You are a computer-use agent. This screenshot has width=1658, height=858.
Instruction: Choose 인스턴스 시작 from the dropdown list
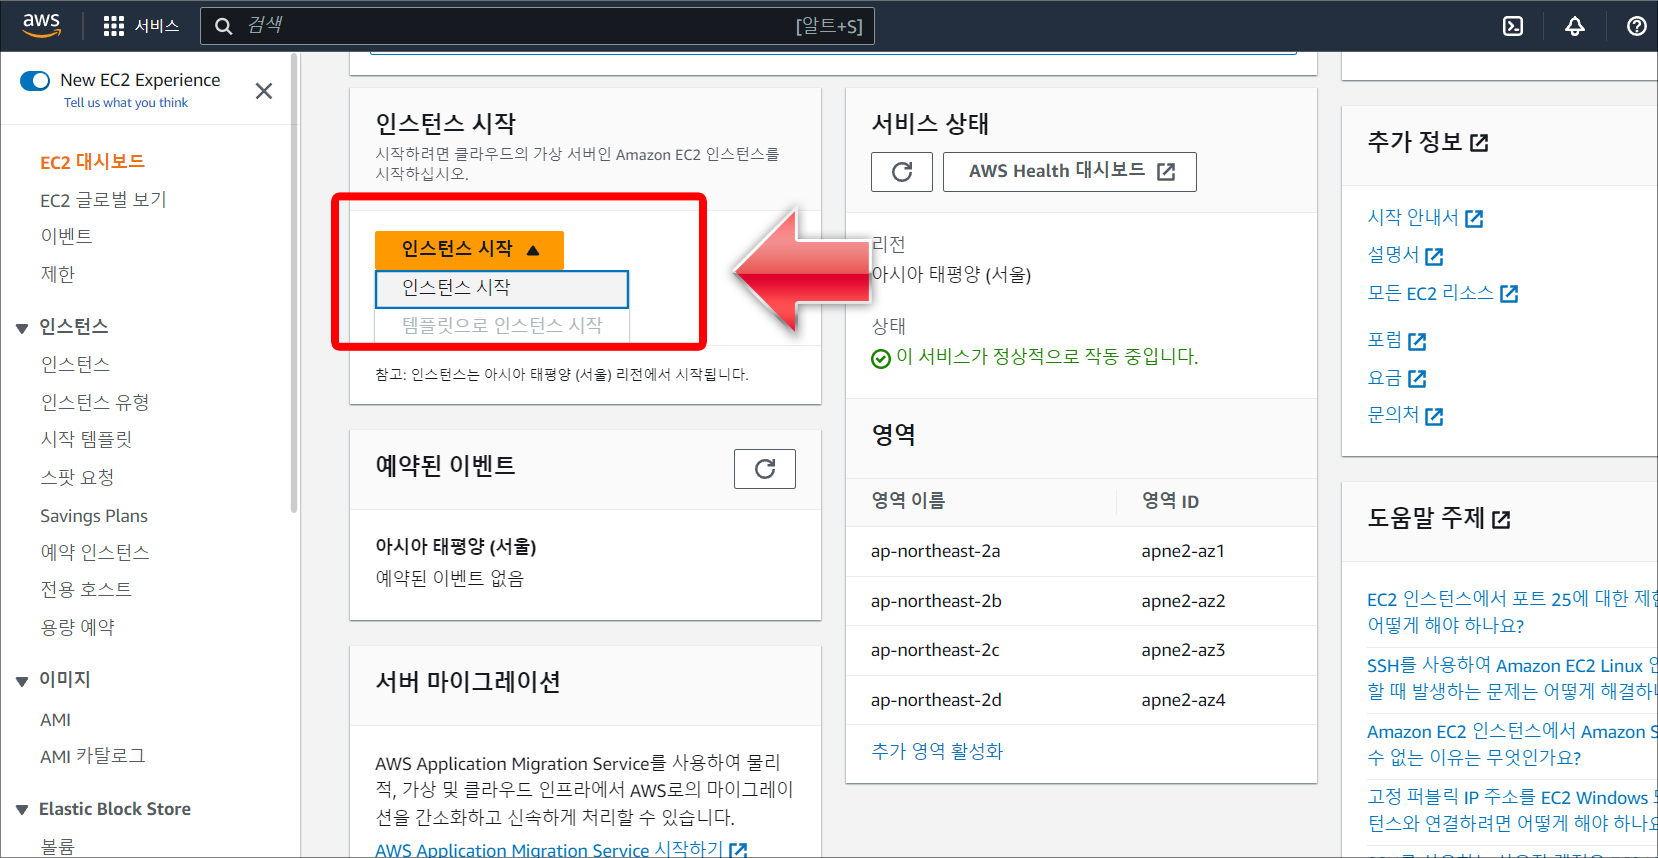tap(502, 288)
